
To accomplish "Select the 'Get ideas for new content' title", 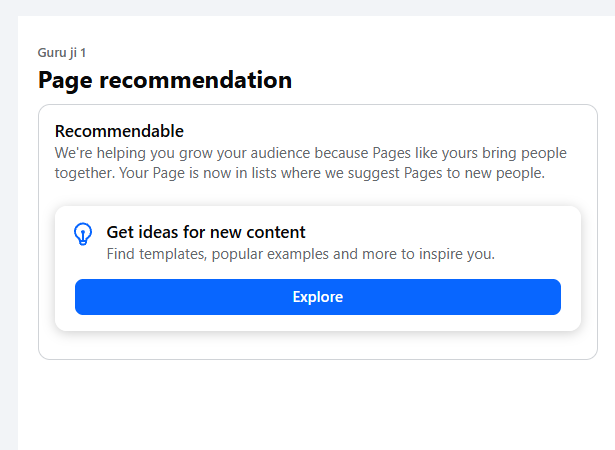I will tap(205, 233).
